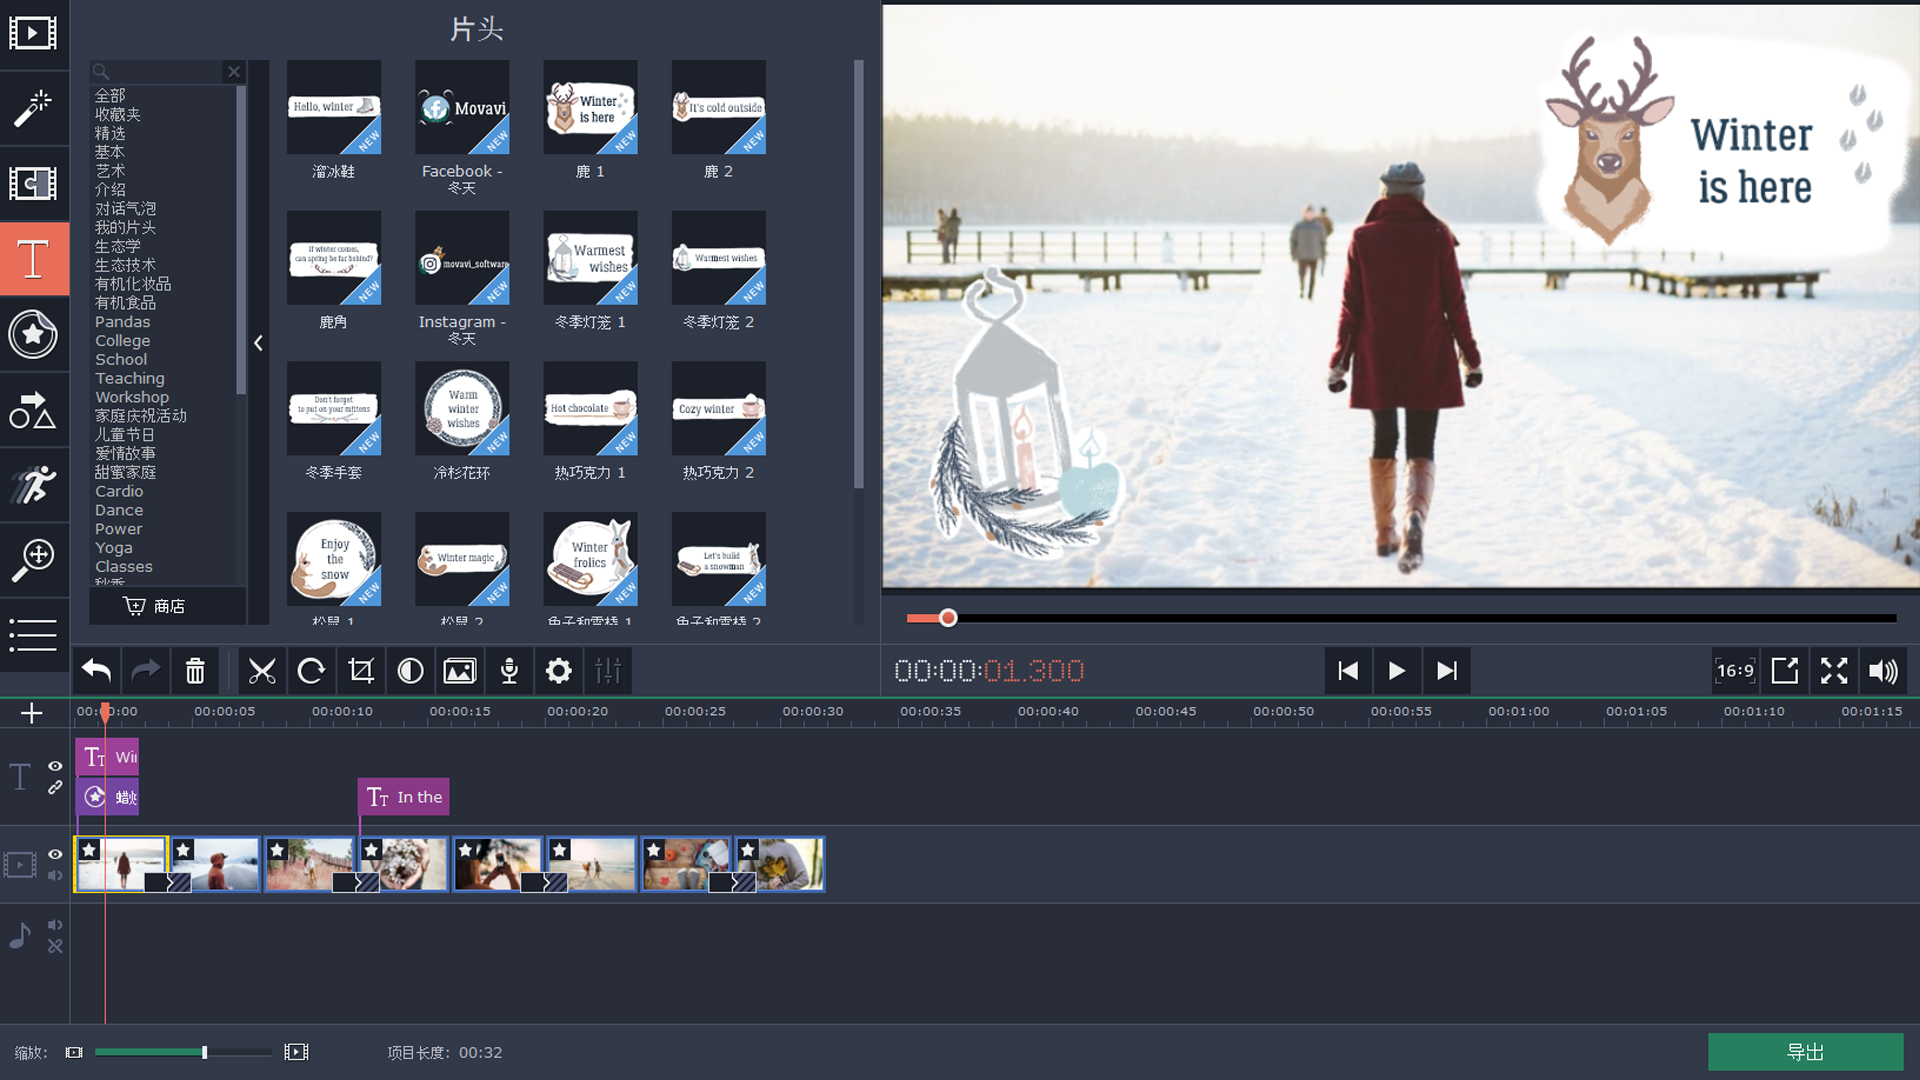1920x1080 pixels.
Task: Click the timeline zoom slider handle
Action: (x=204, y=1052)
